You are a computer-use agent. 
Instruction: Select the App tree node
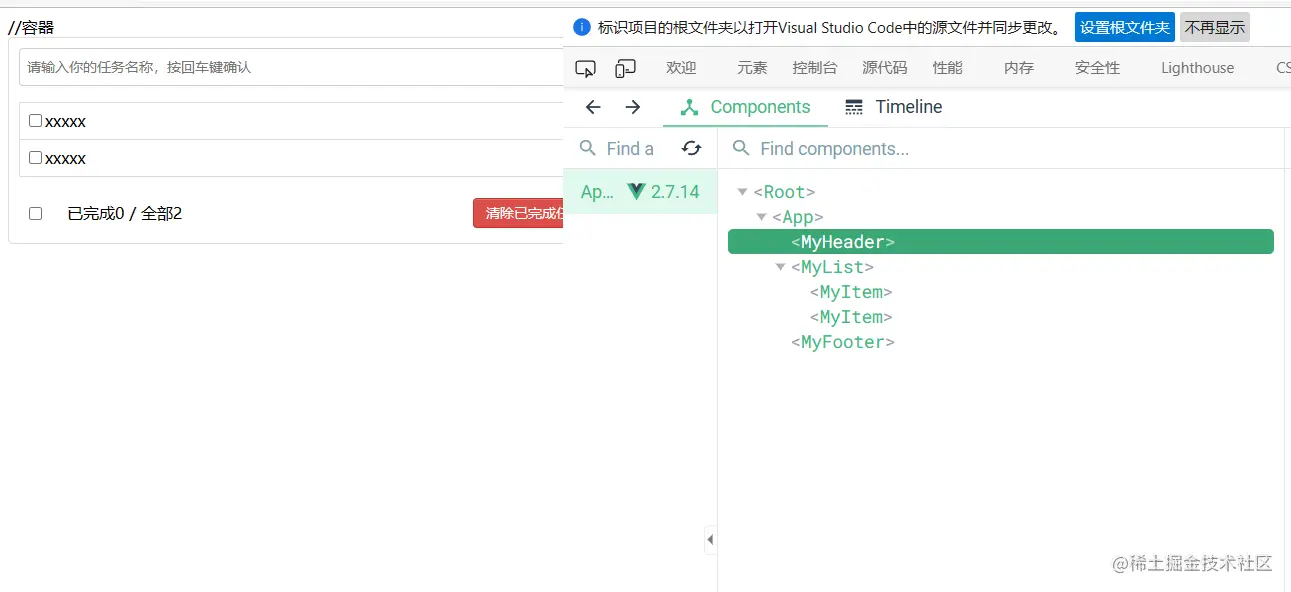pyautogui.click(x=798, y=217)
